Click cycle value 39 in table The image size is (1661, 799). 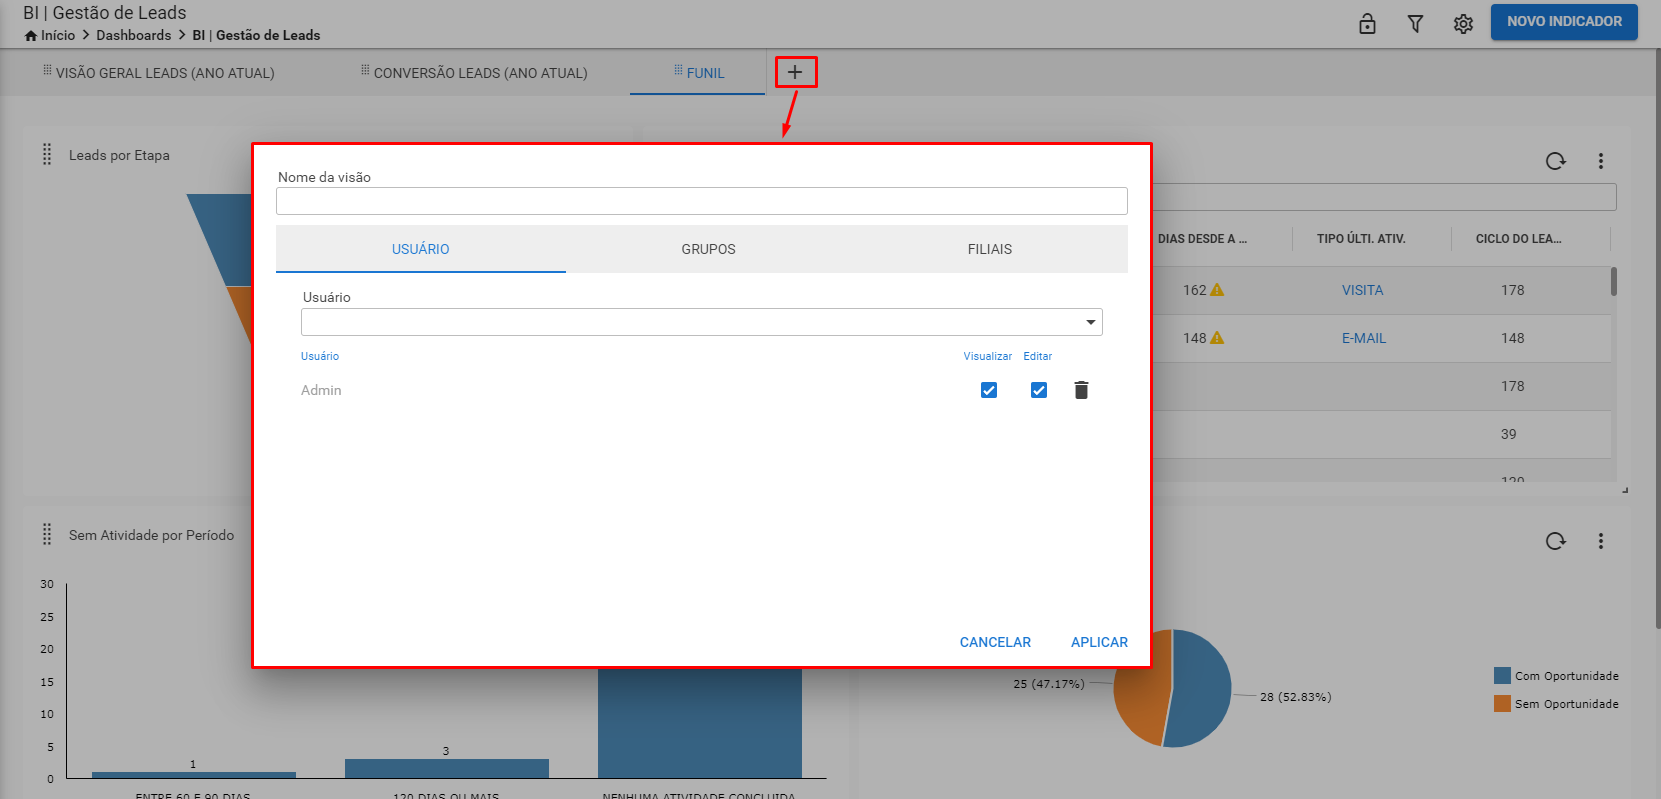(1508, 434)
